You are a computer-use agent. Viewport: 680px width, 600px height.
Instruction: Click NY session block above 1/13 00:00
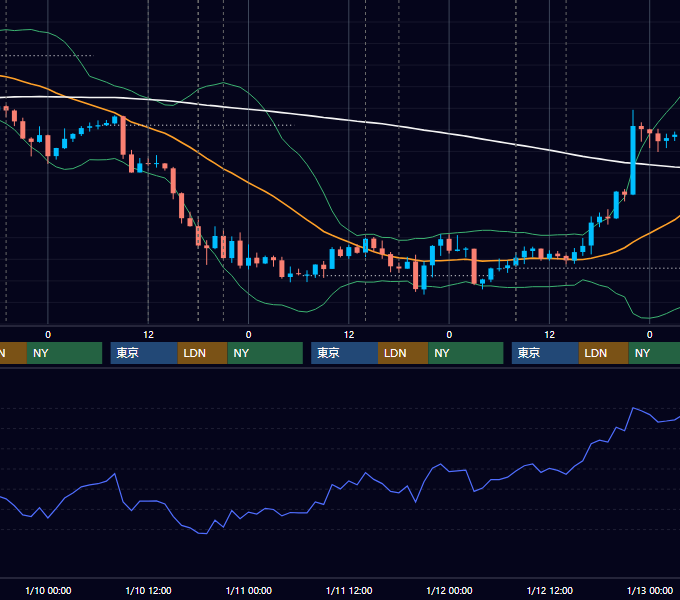point(654,353)
